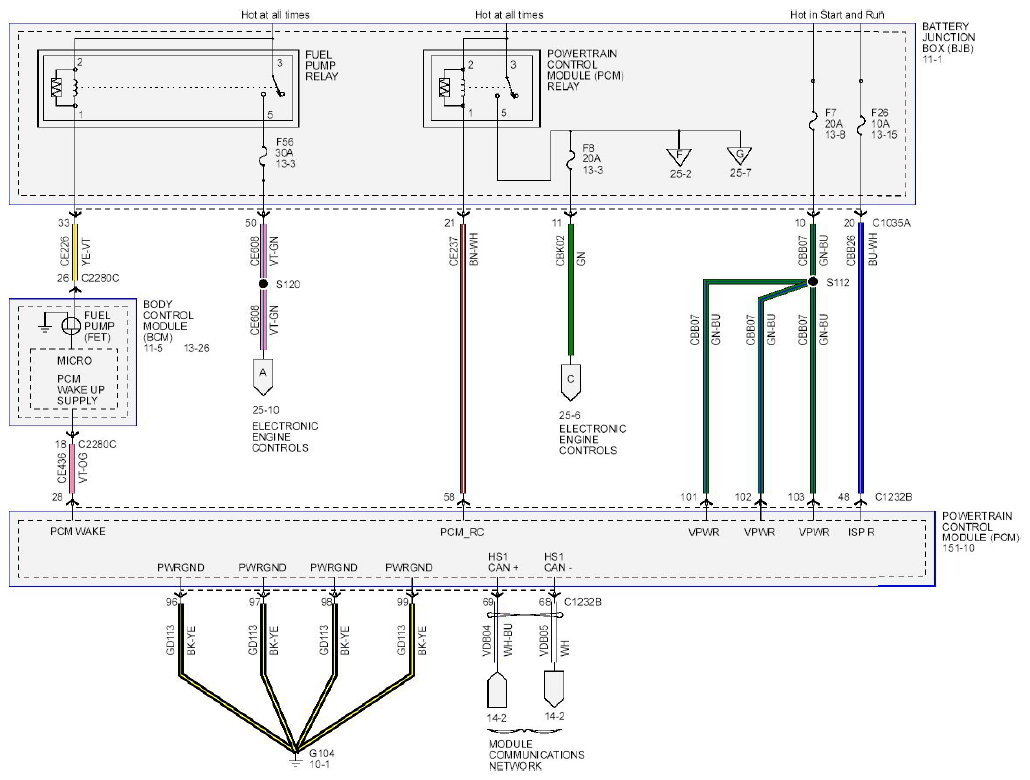Click the 'G104 10-1' ground label

(x=322, y=759)
